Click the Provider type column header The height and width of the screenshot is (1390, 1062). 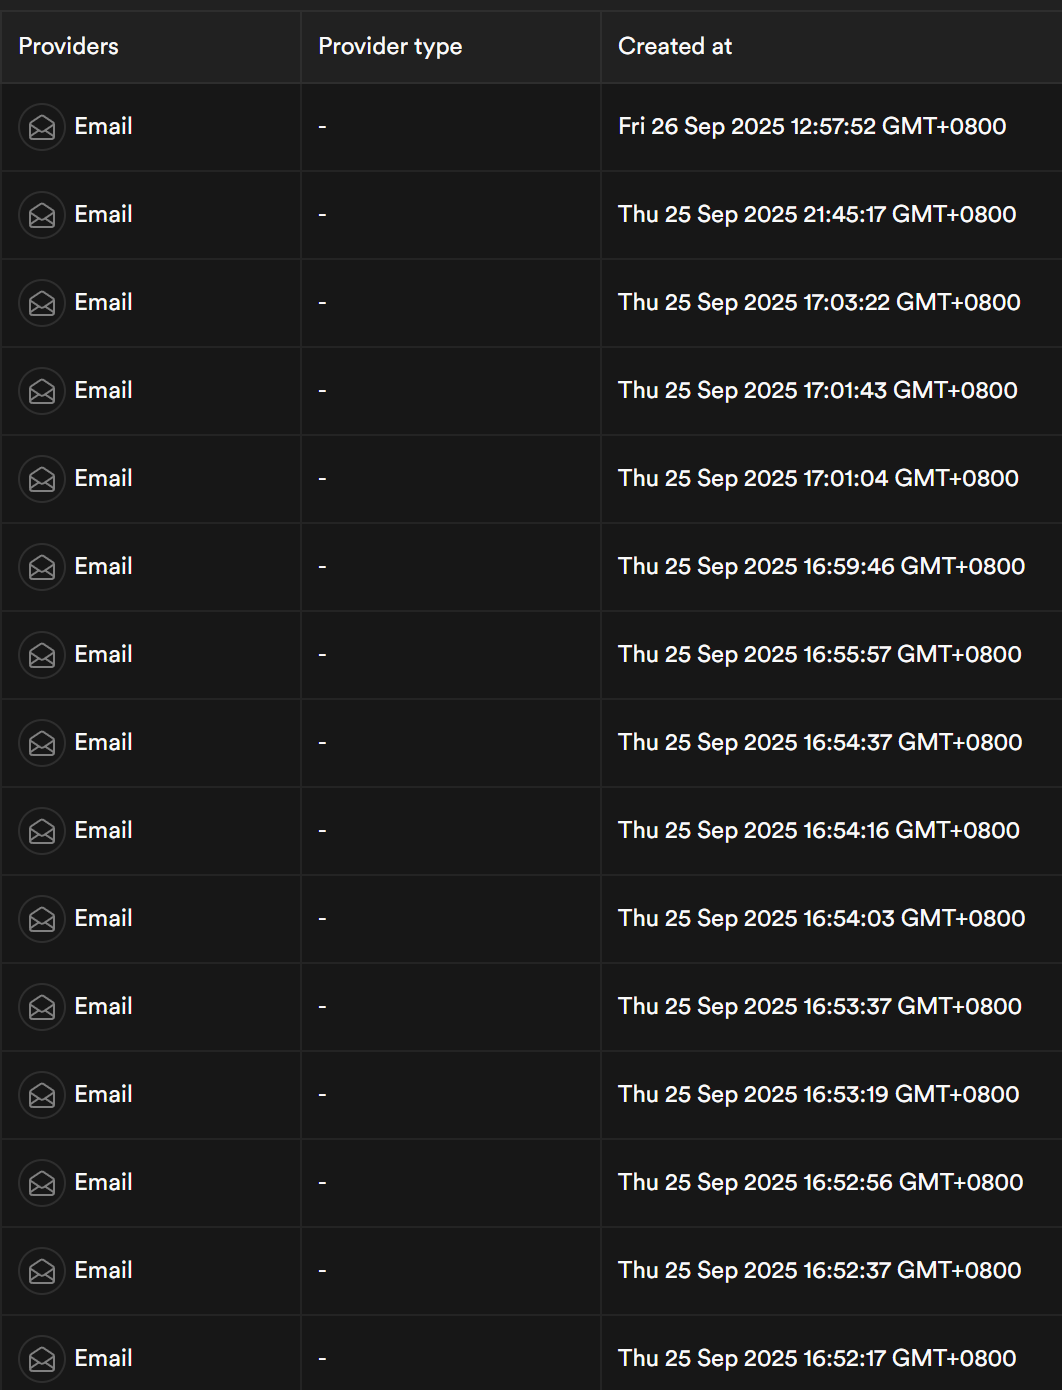point(390,46)
